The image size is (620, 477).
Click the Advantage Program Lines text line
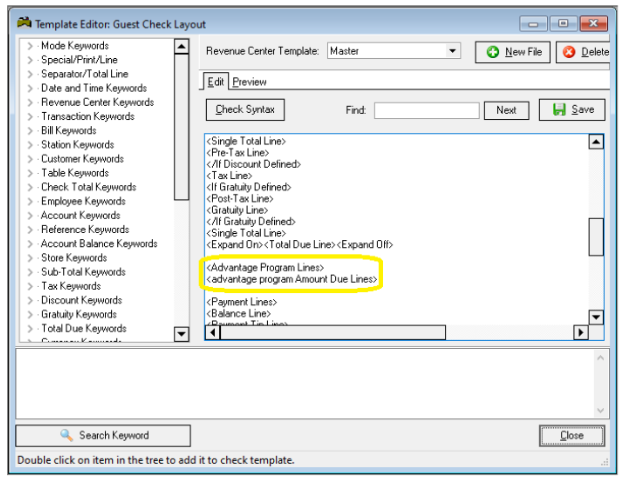point(265,267)
